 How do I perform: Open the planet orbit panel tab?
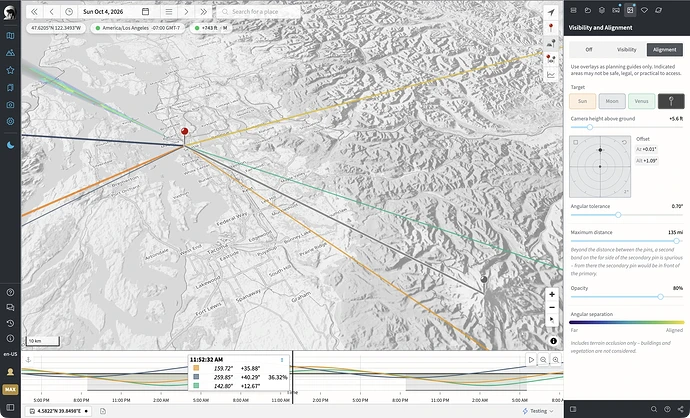click(x=659, y=10)
